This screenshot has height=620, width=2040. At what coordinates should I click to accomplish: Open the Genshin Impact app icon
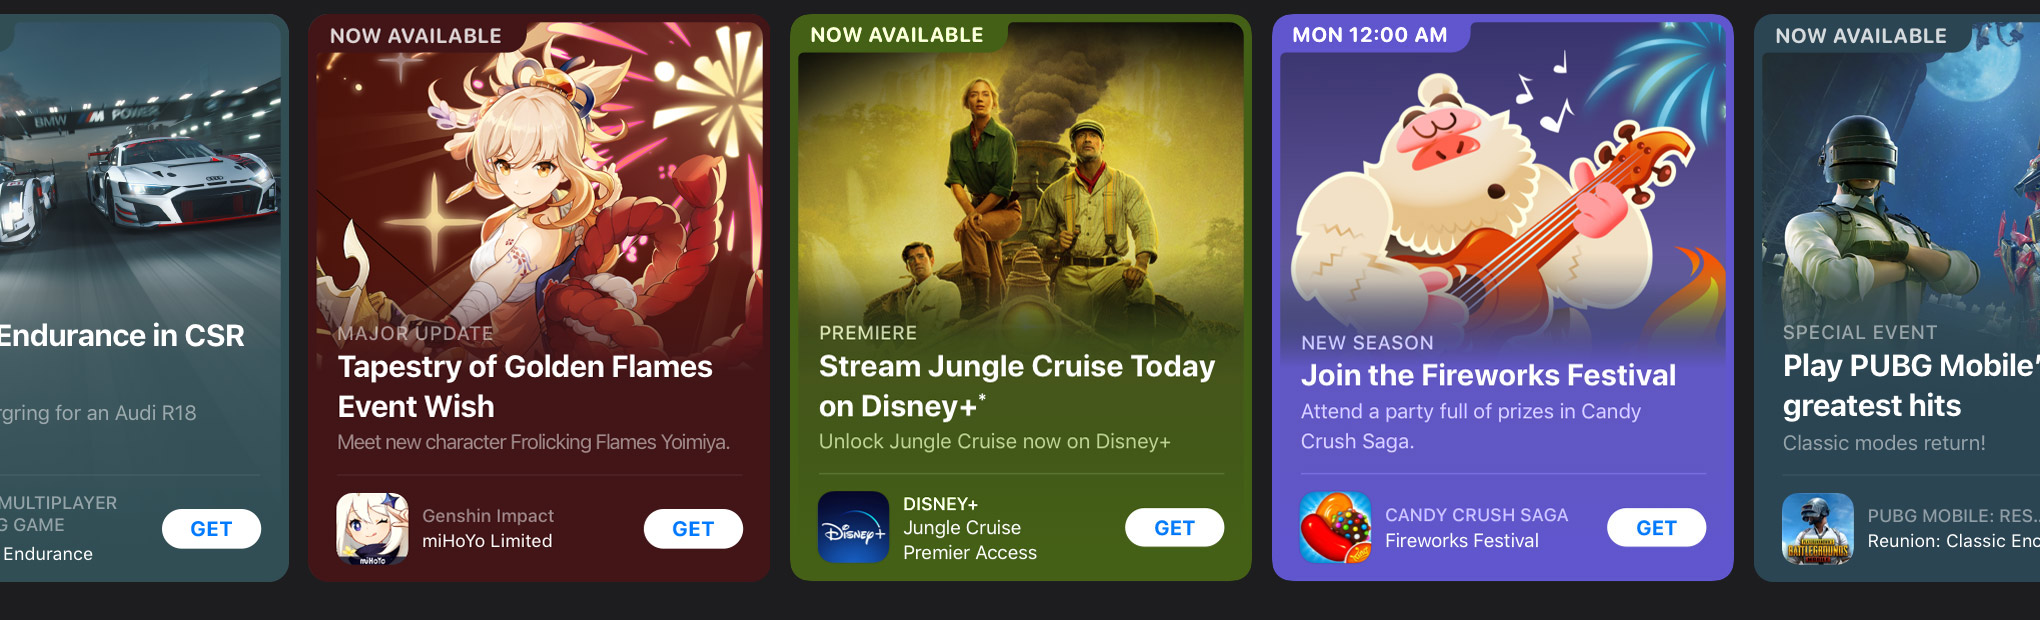[x=372, y=528]
